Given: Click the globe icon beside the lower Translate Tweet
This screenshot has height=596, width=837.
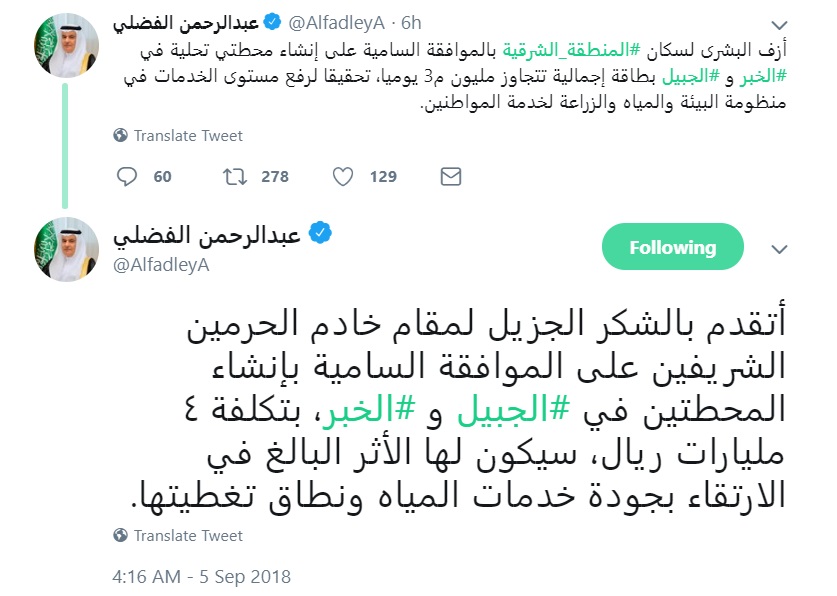Looking at the screenshot, I should tap(121, 536).
